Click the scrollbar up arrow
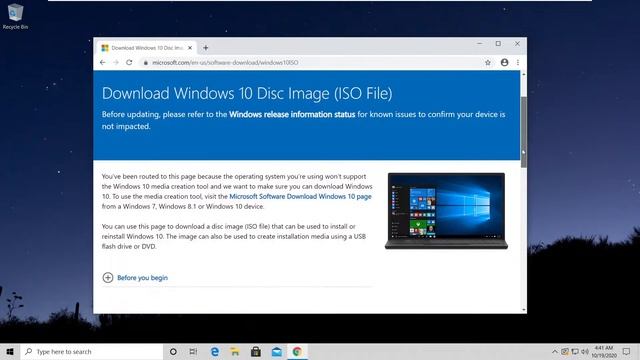 [524, 74]
